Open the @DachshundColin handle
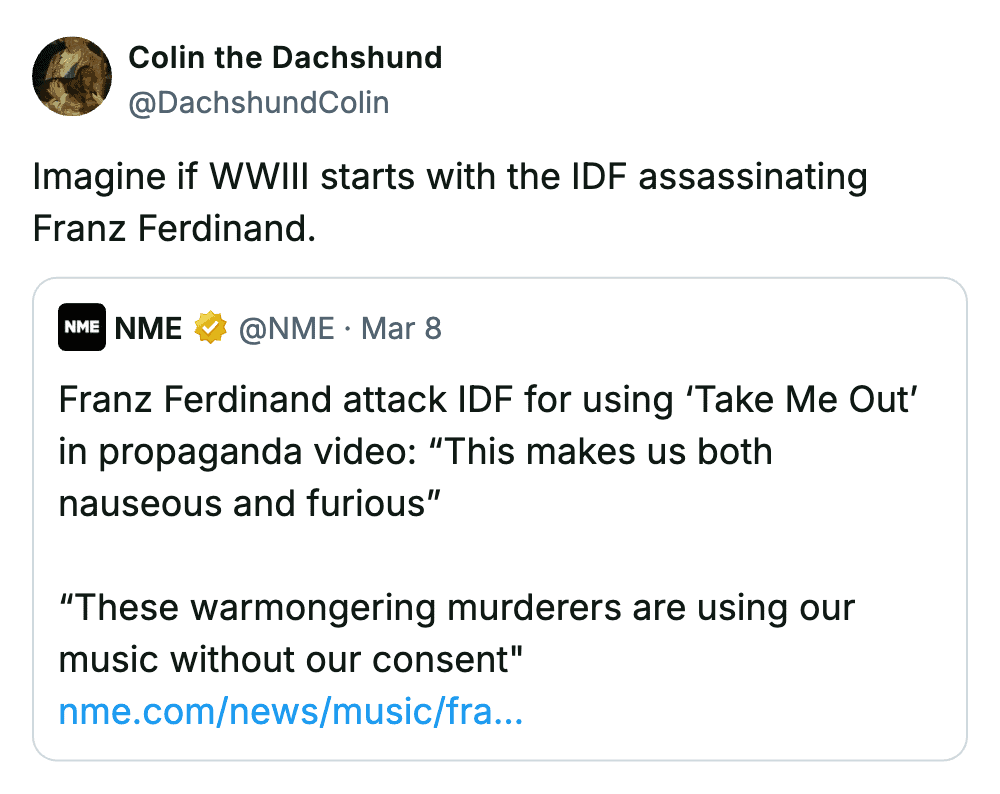The image size is (1000, 794). pyautogui.click(x=258, y=103)
